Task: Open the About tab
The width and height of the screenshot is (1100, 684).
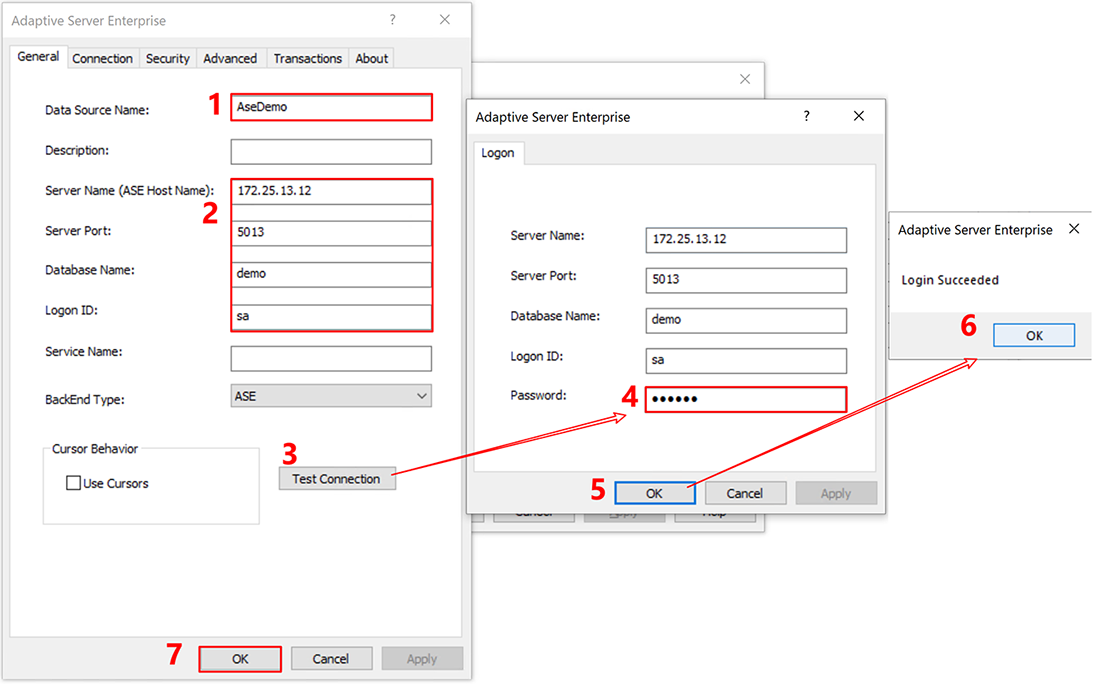Action: click(x=371, y=58)
